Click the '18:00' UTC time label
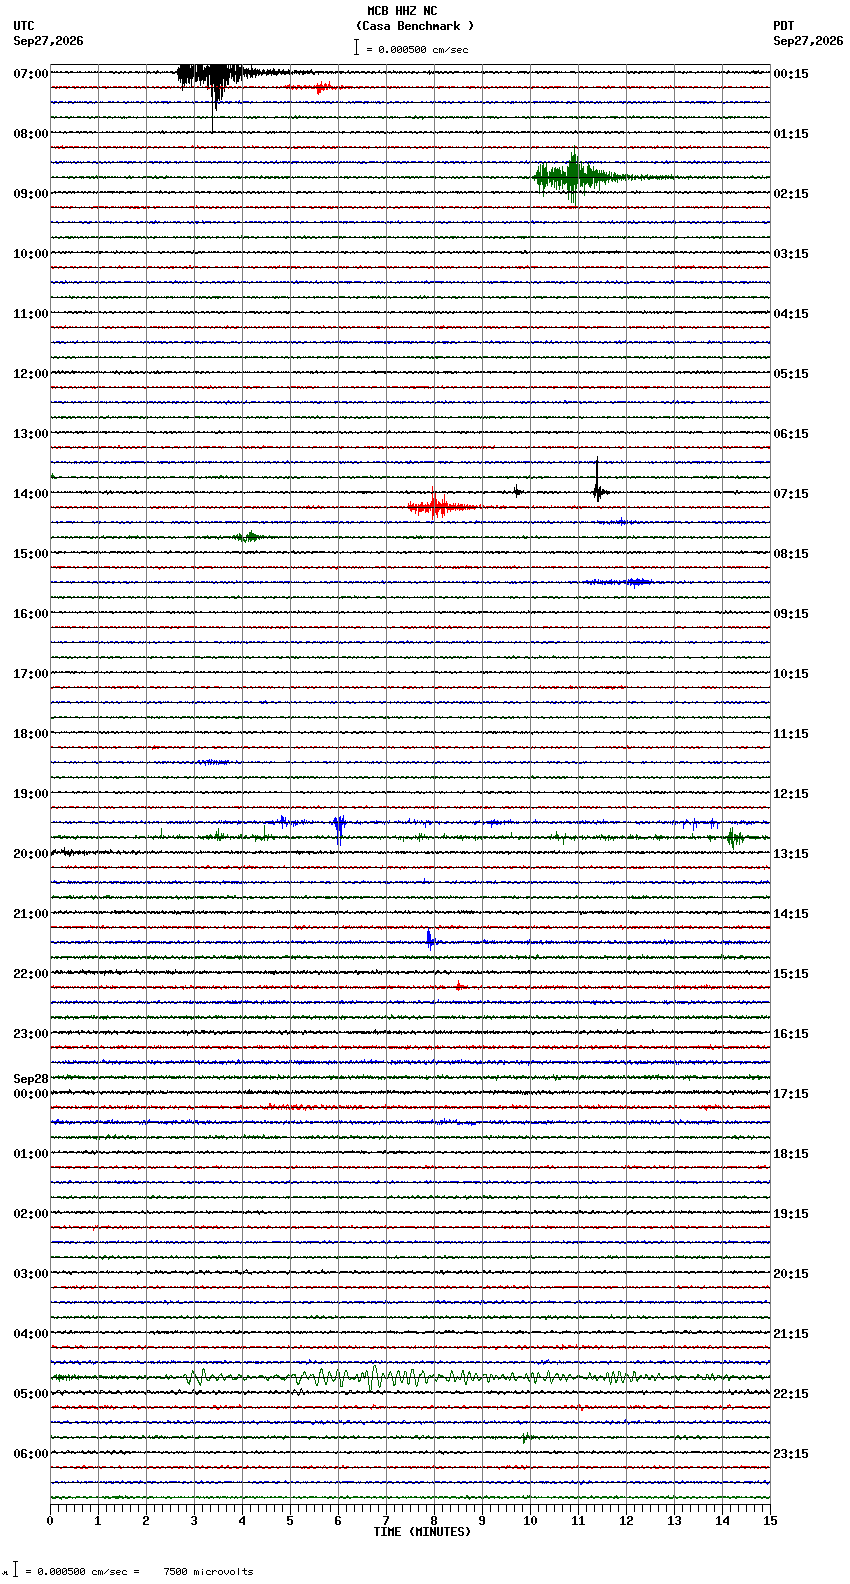Viewport: 850px width, 1584px height. coord(31,734)
